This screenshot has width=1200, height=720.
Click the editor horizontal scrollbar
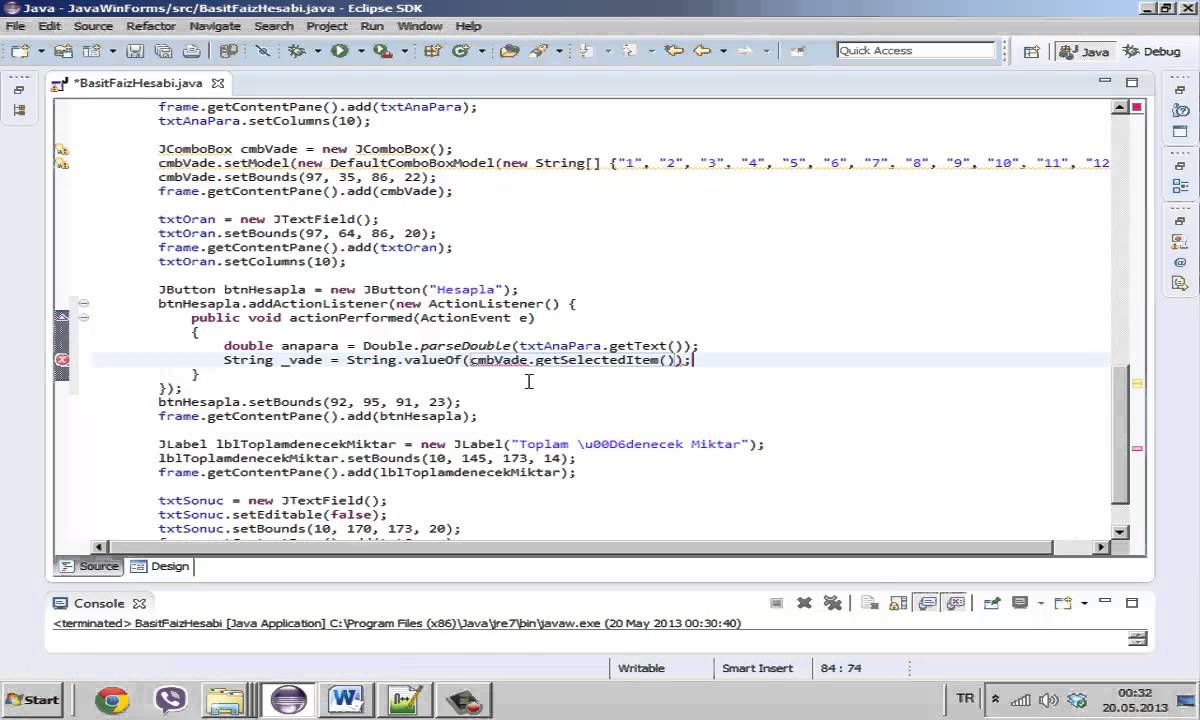580,547
